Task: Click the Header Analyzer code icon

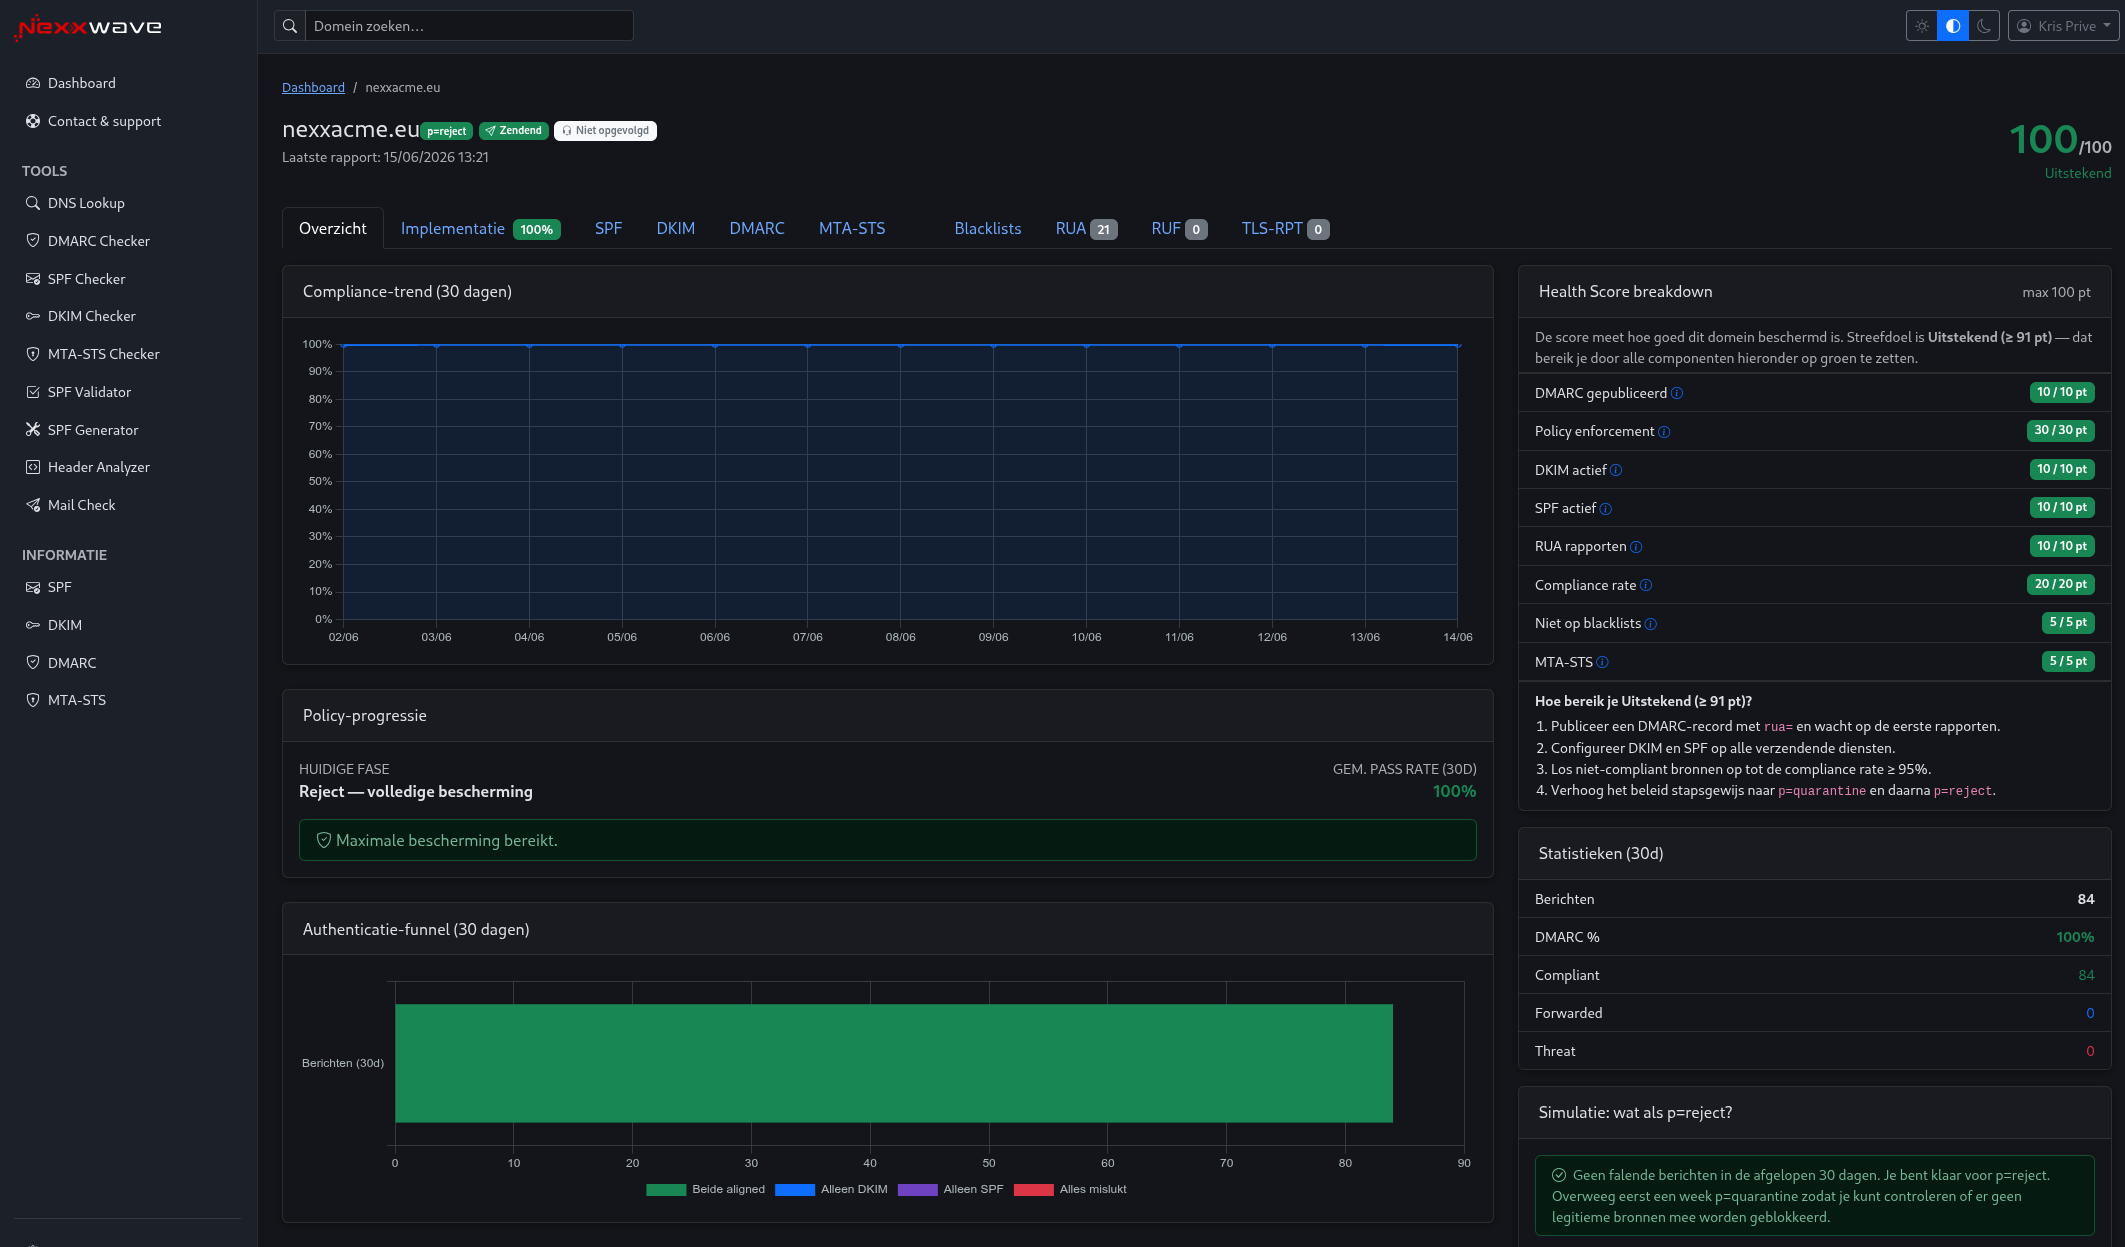Action: click(33, 467)
